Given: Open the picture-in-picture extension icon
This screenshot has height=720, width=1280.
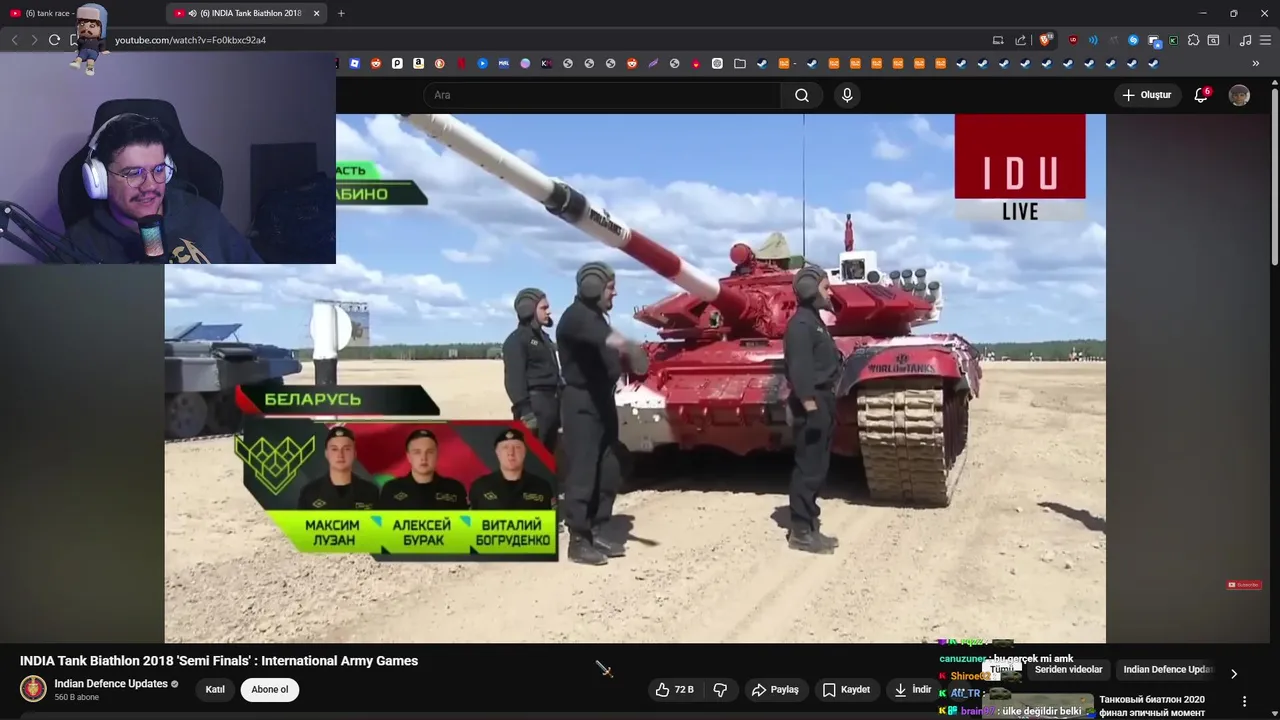Looking at the screenshot, I should (1154, 41).
